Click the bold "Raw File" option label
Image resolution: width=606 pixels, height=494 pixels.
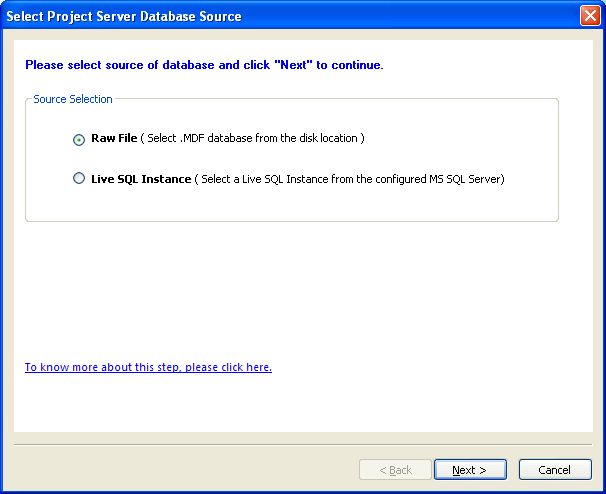113,138
